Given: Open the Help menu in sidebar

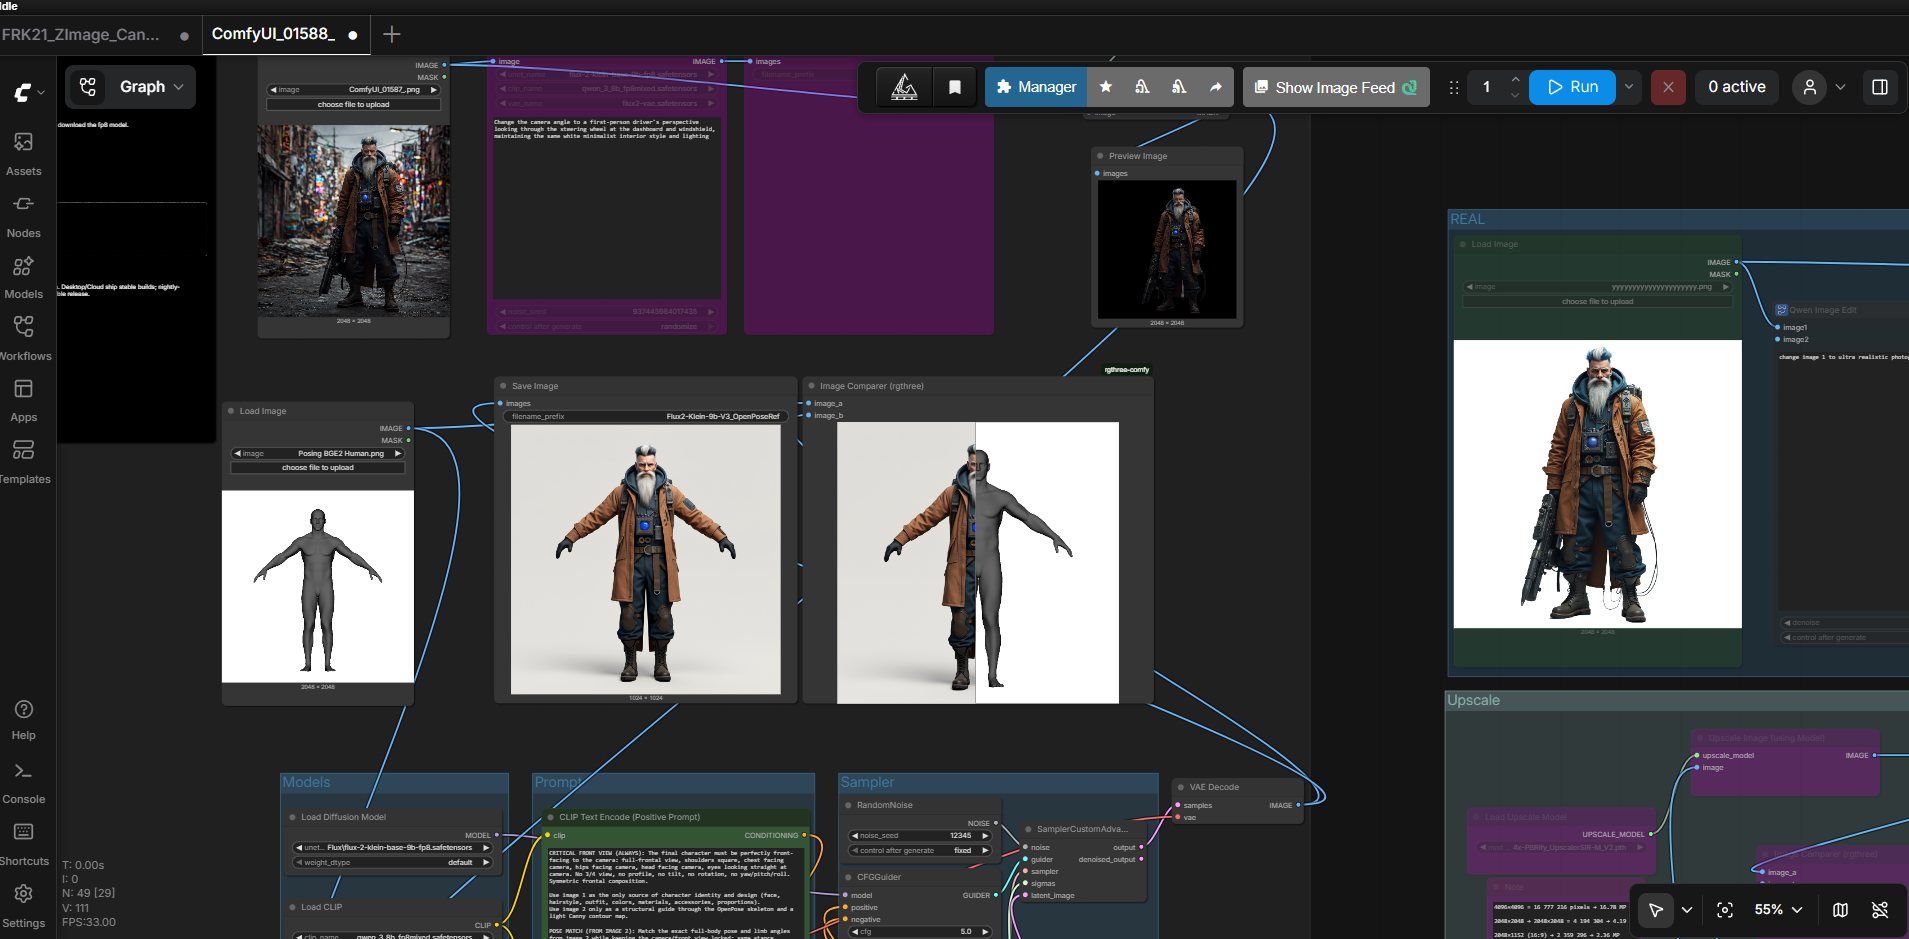Looking at the screenshot, I should coord(24,720).
